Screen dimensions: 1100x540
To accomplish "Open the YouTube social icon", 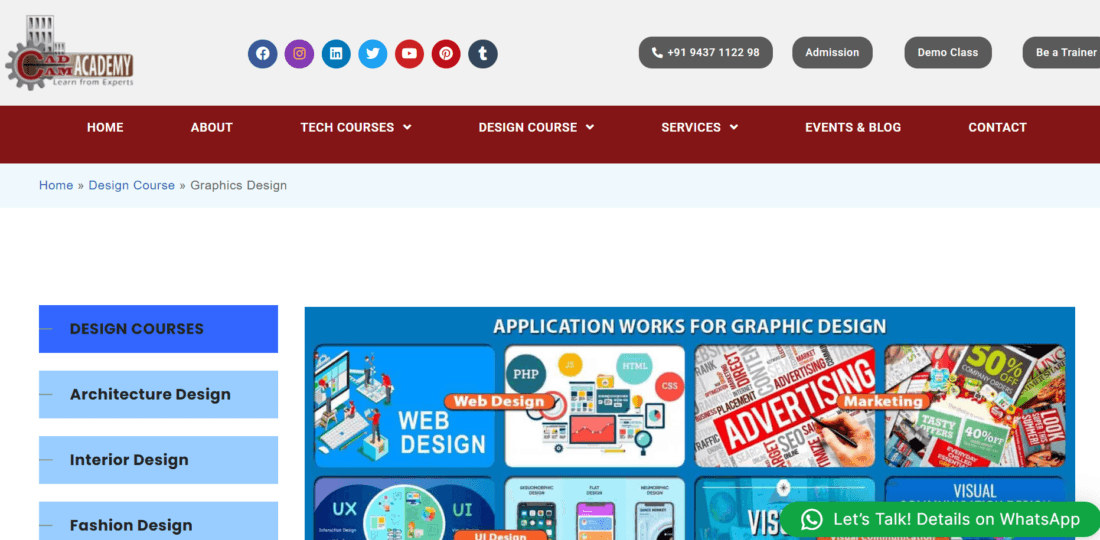I will (x=409, y=53).
